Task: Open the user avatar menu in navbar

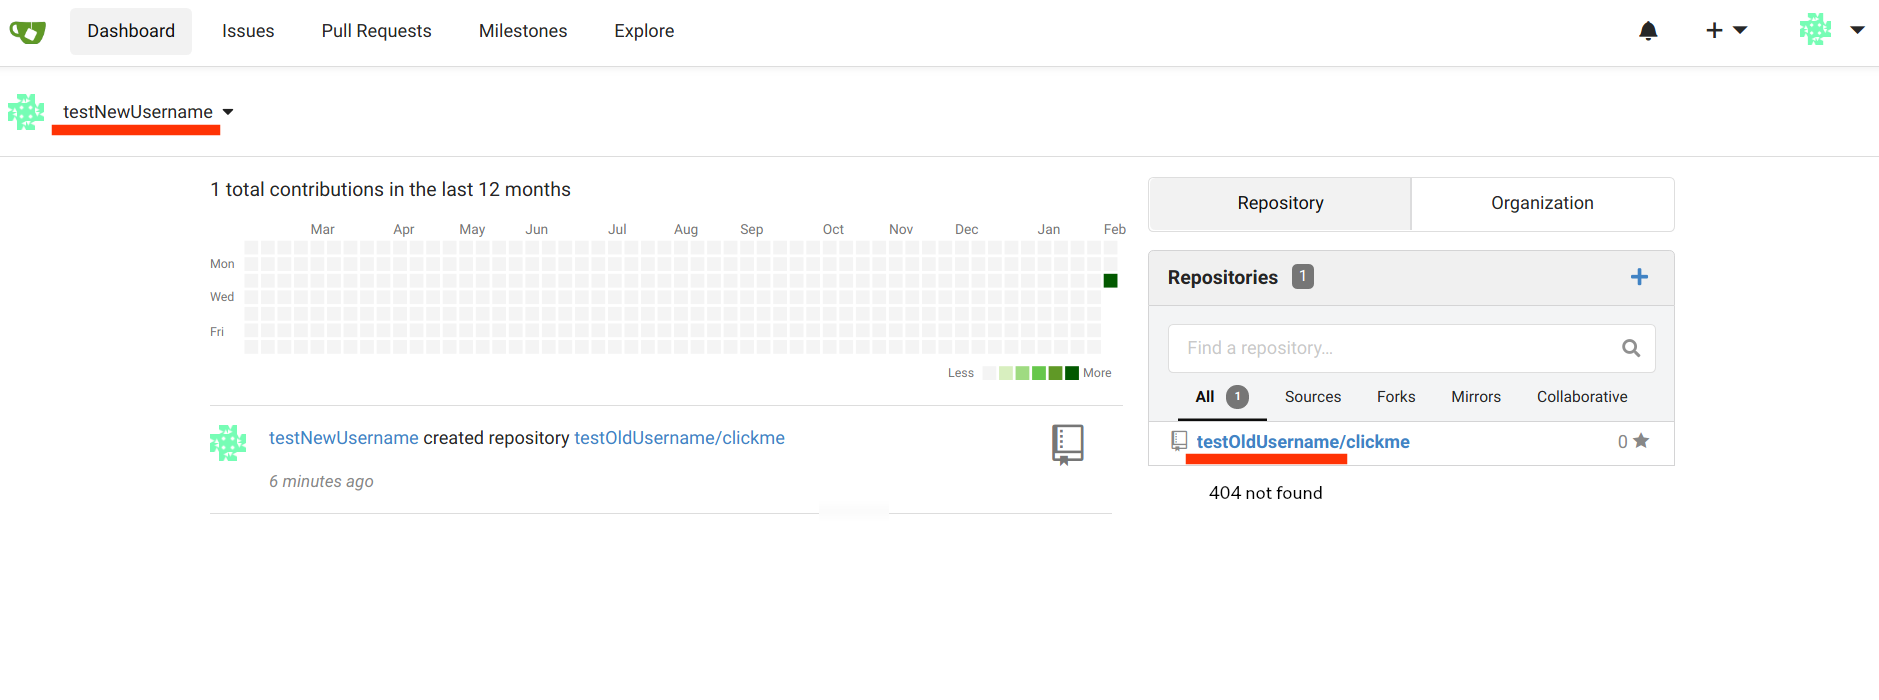Action: (1831, 30)
